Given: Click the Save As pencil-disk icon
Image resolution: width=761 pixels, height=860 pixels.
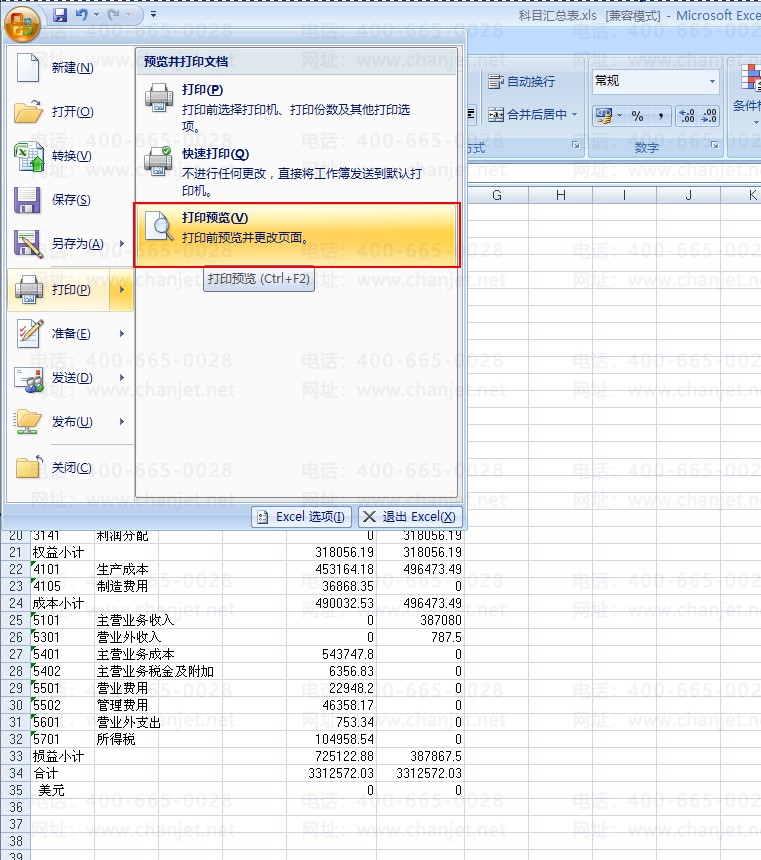Looking at the screenshot, I should [x=29, y=244].
